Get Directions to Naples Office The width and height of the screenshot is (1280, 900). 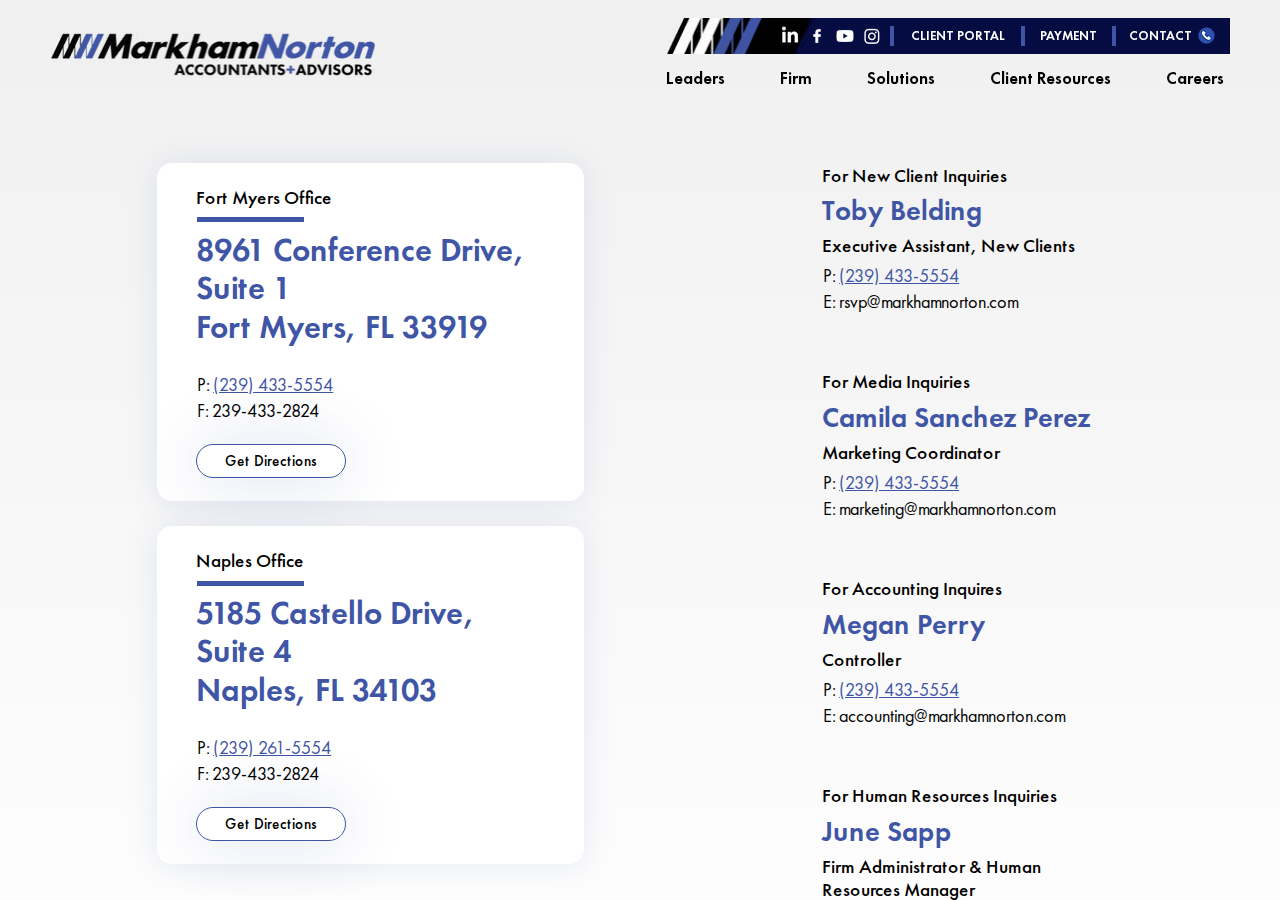coord(271,824)
